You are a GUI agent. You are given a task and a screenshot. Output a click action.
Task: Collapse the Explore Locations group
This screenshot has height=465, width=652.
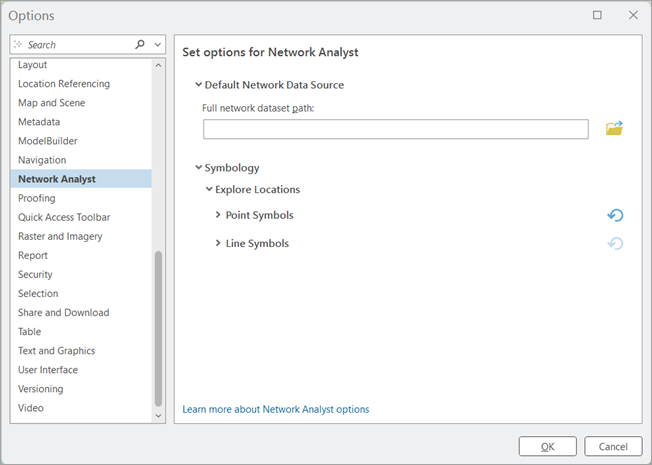coord(209,189)
